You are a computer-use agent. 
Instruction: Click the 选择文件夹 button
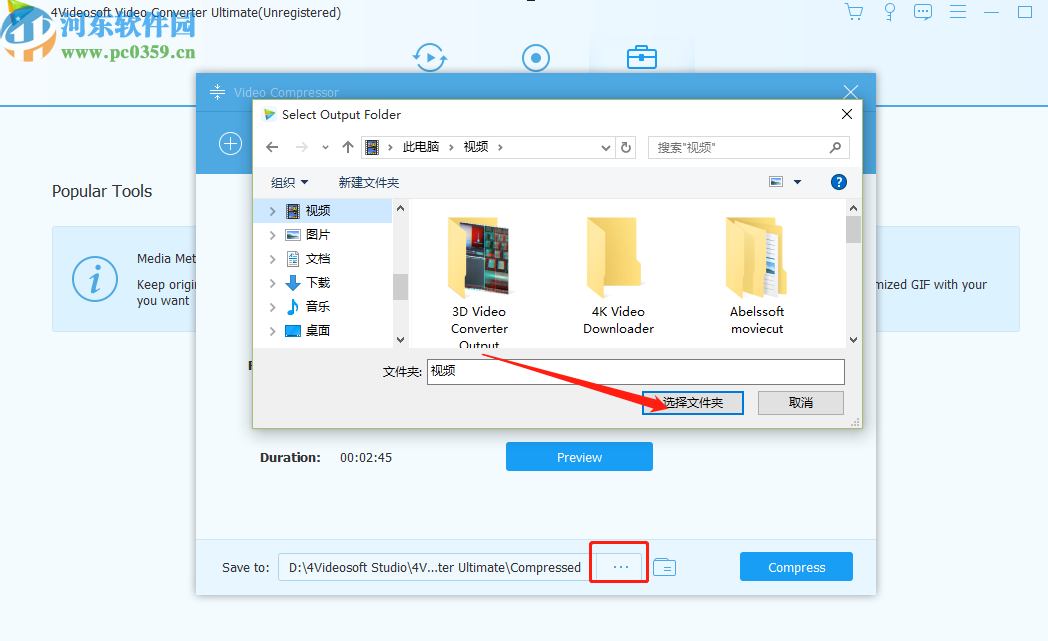coord(692,403)
